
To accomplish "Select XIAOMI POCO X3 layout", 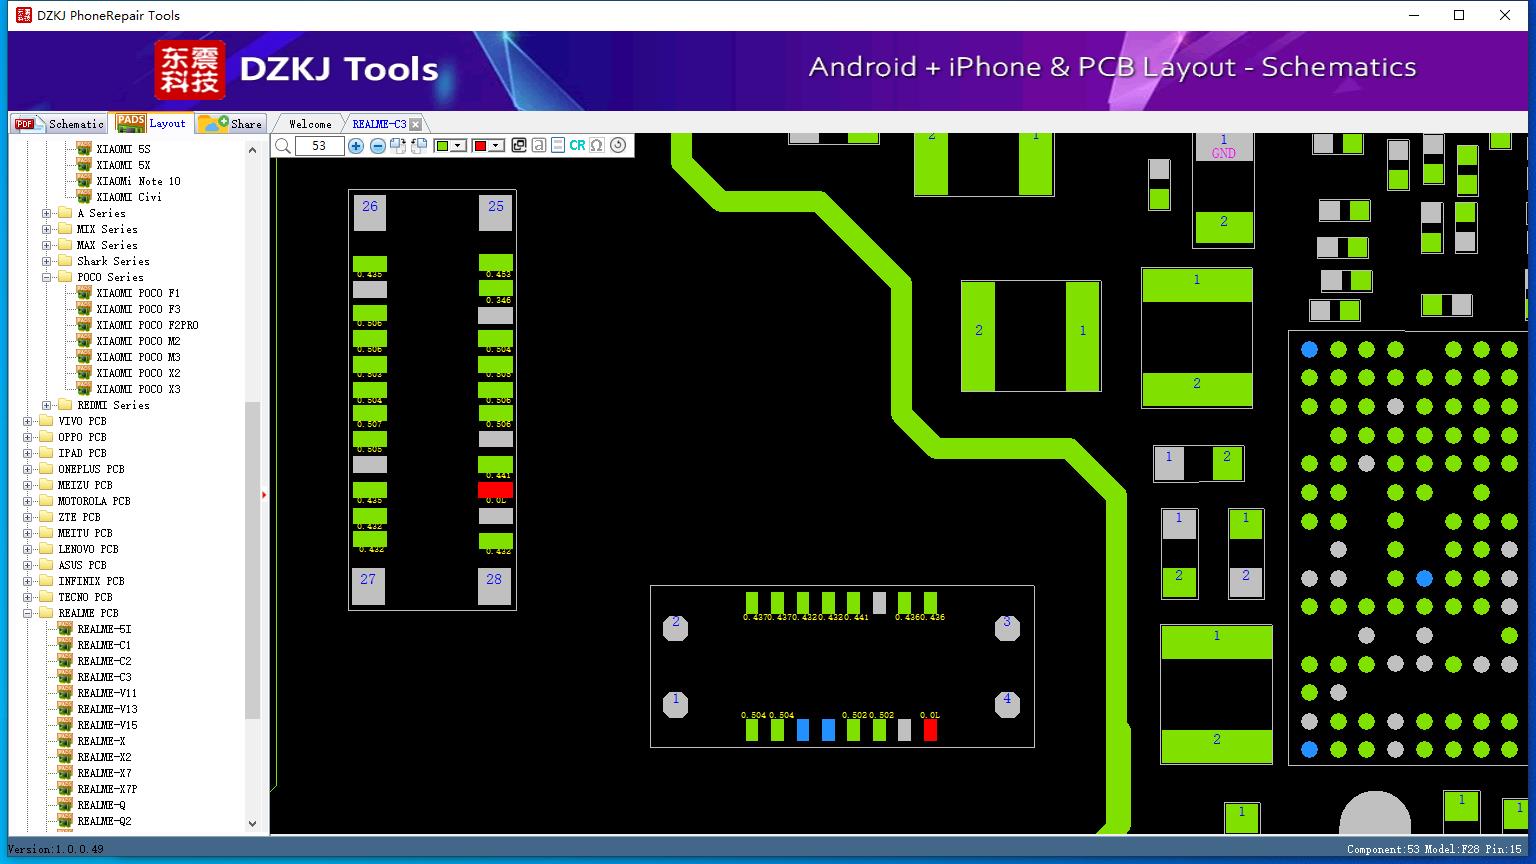I will [138, 389].
